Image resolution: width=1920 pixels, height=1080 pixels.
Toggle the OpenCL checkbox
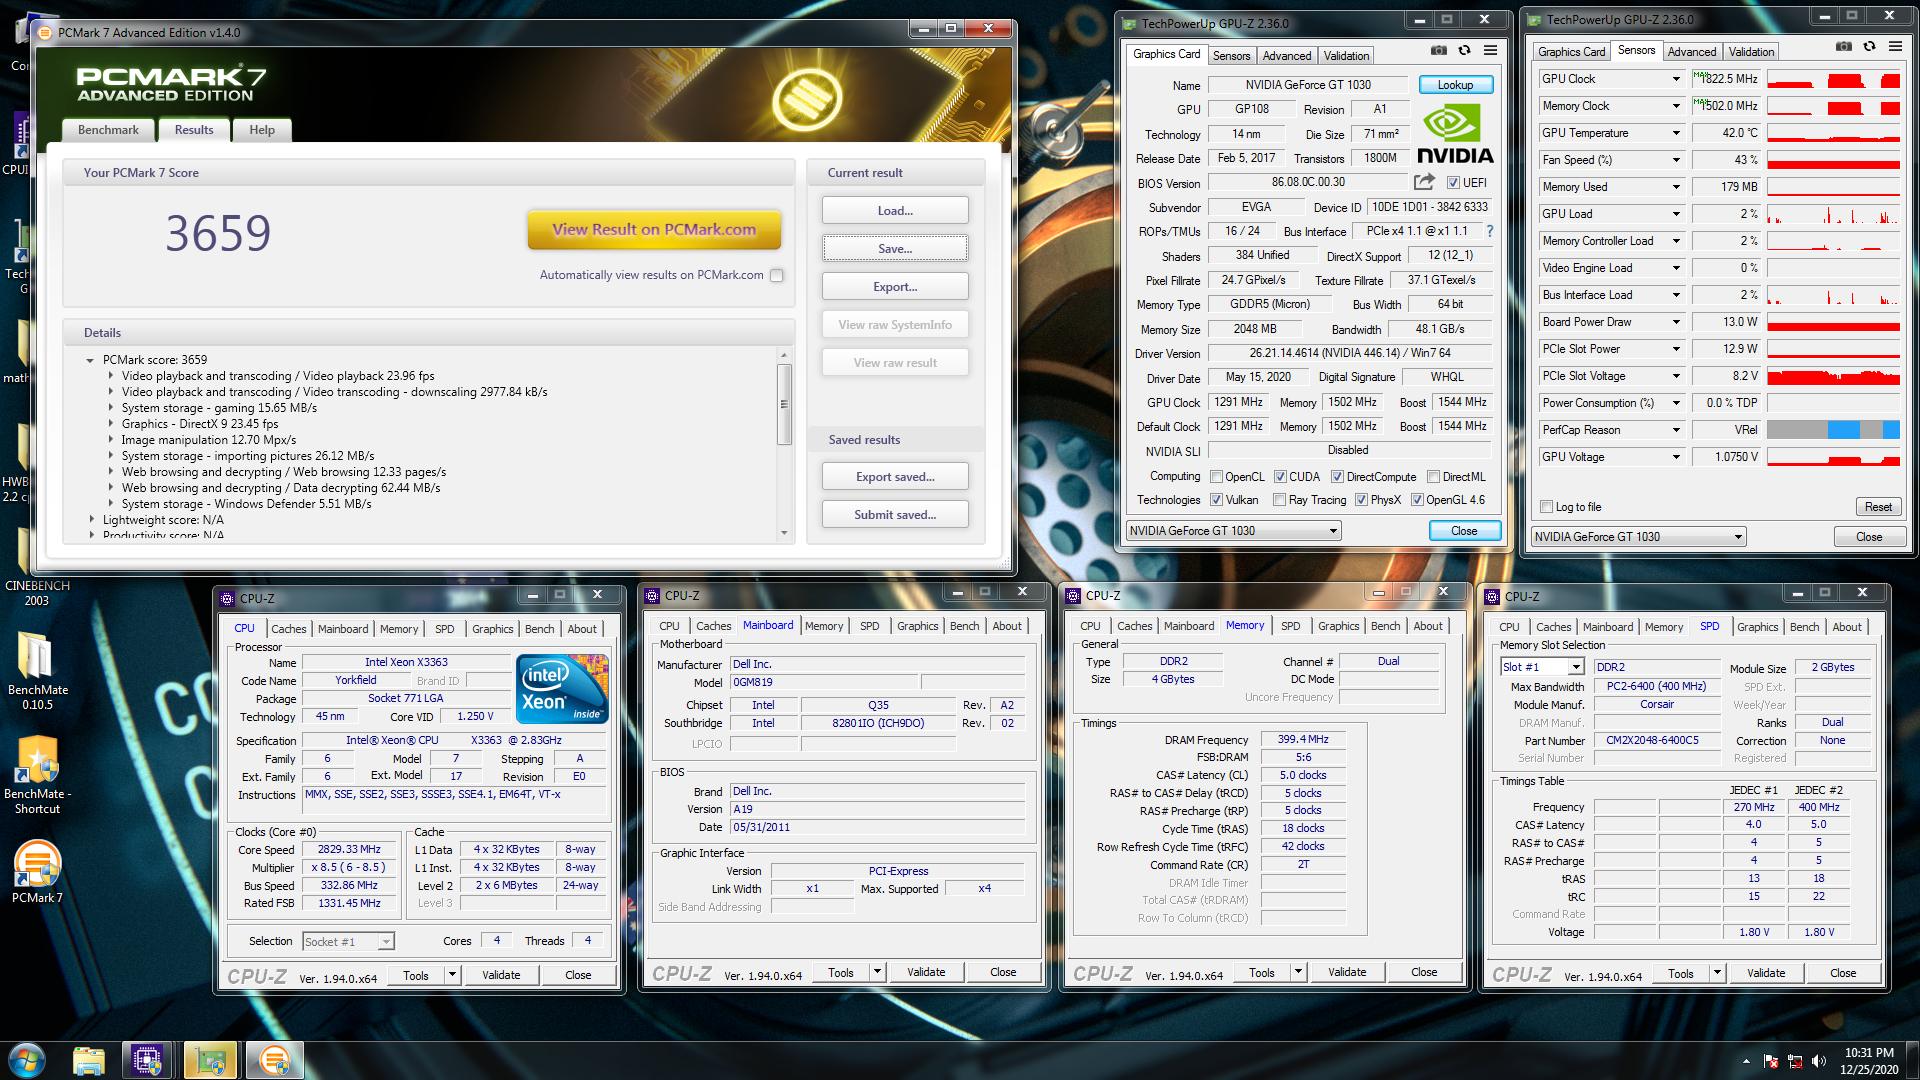click(x=1216, y=477)
